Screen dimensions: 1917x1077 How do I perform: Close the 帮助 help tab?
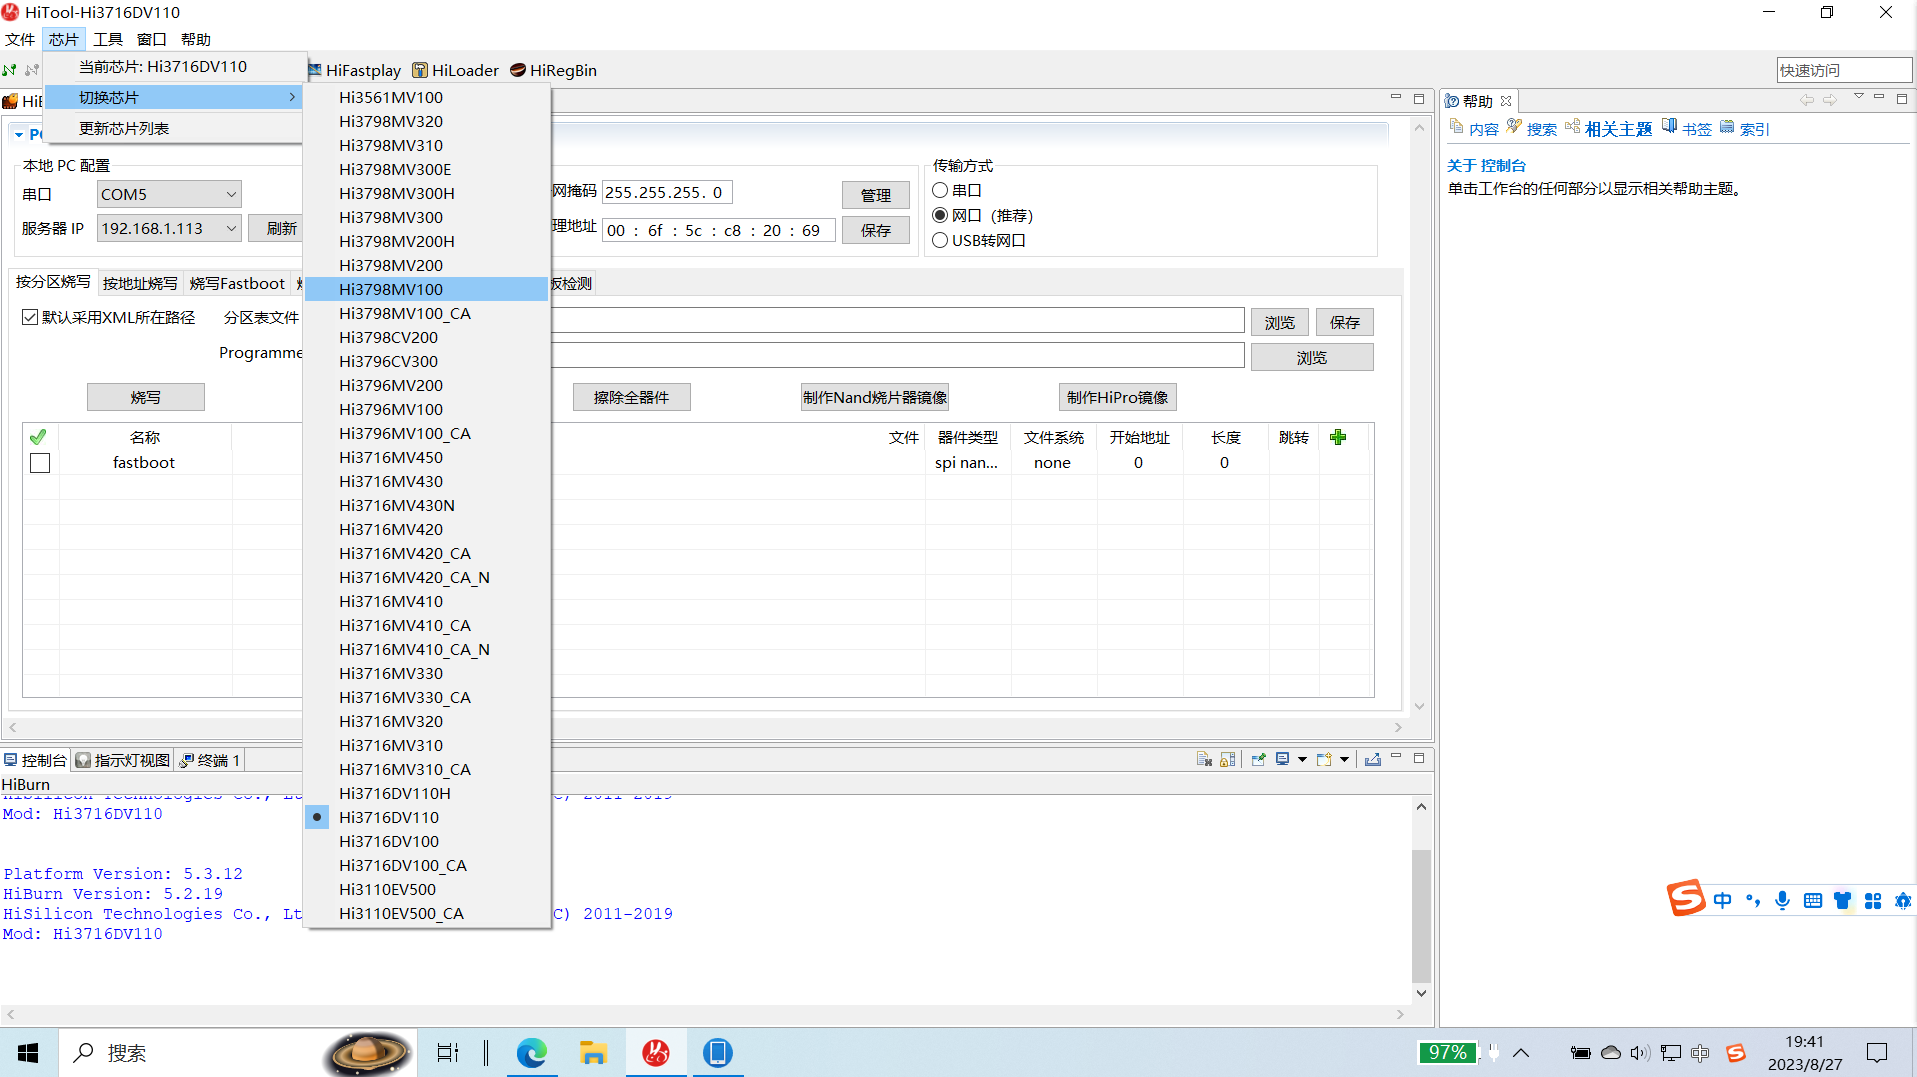pos(1506,101)
